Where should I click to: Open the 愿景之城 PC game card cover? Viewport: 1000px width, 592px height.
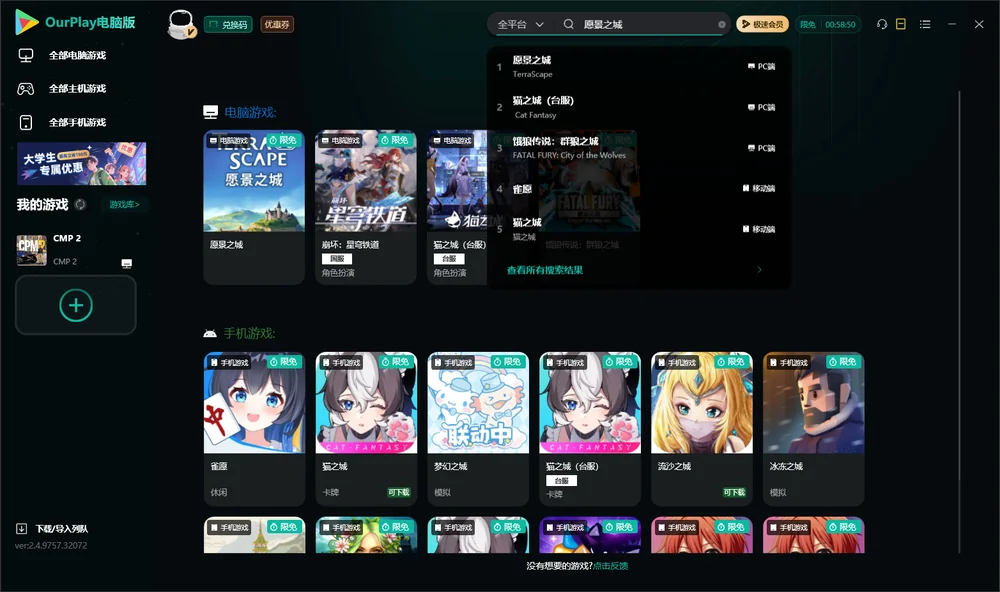(254, 181)
